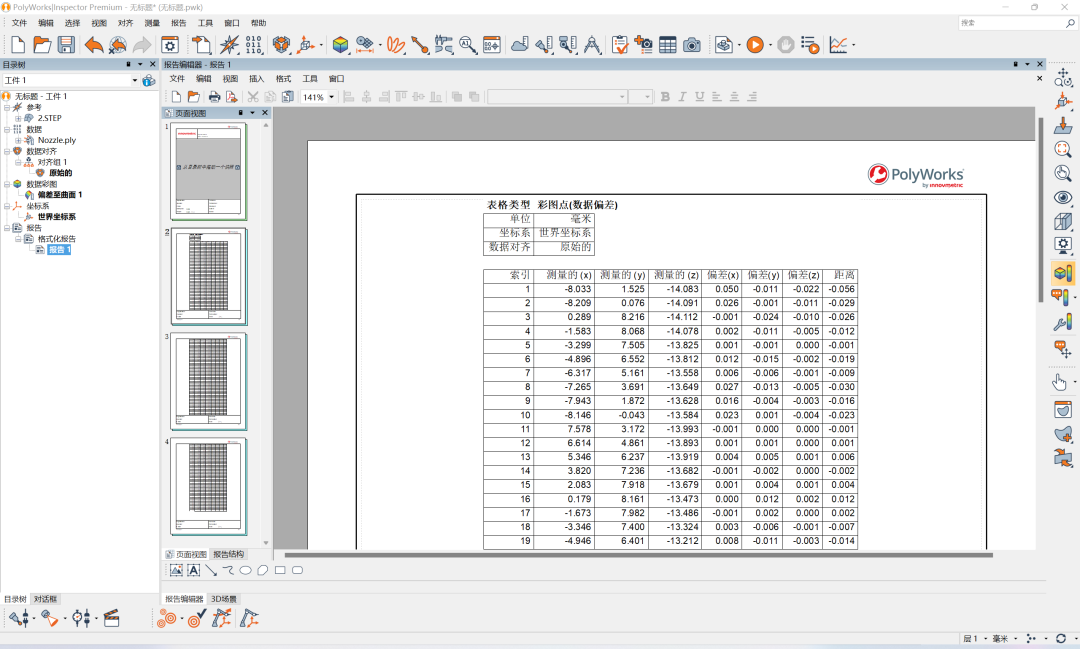Click the print icon in report editor

[x=213, y=97]
